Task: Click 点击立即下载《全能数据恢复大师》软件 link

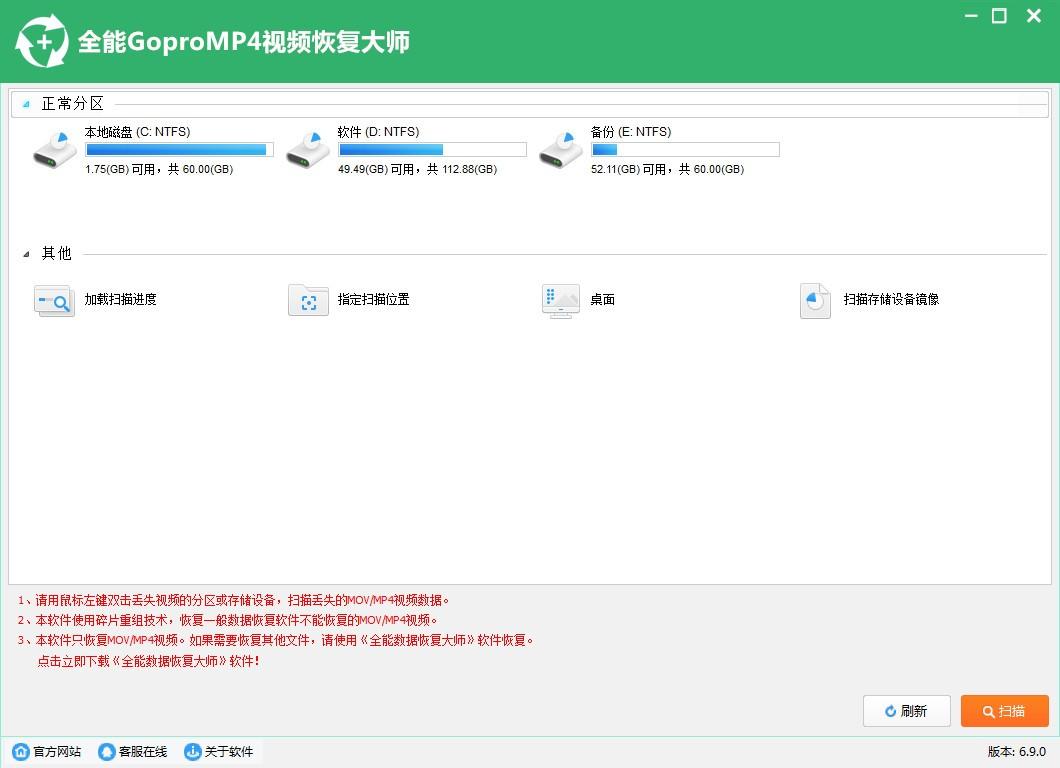Action: (x=148, y=661)
